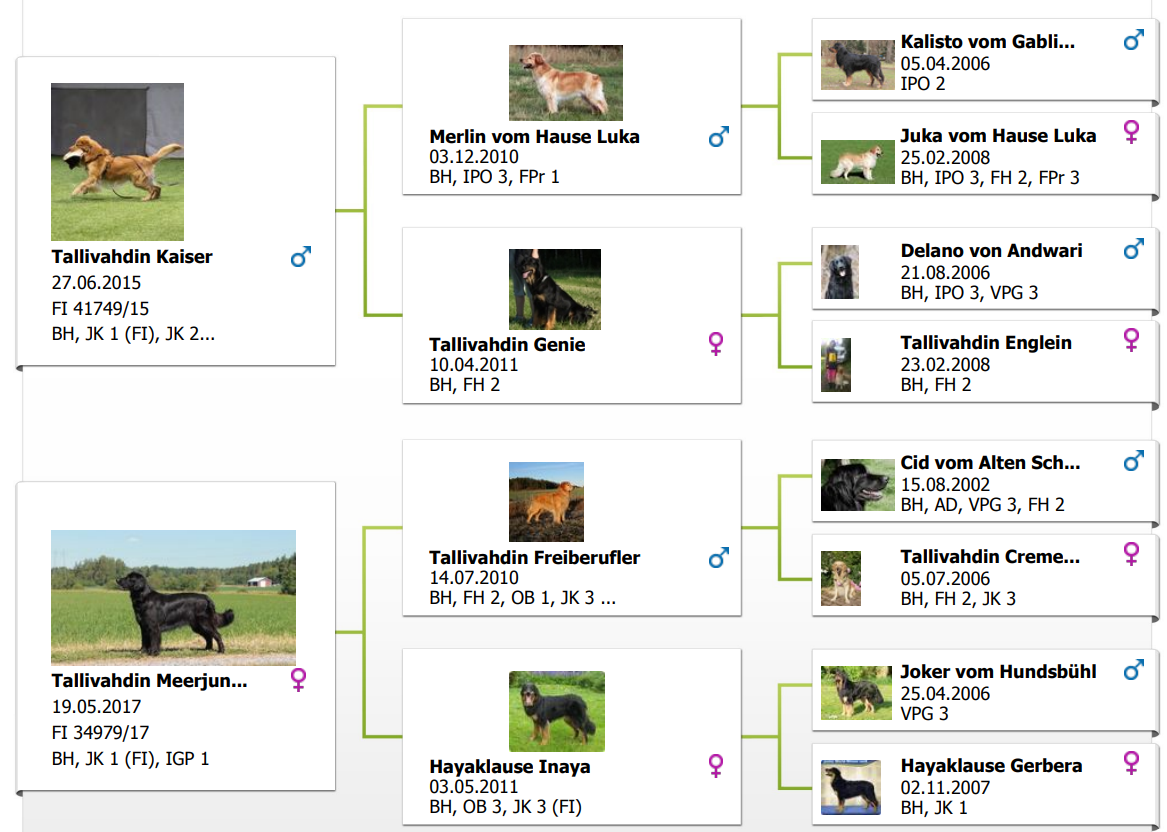1167x832 pixels.
Task: Open Tallivahdin Meerjun black dog photo
Action: [173, 597]
